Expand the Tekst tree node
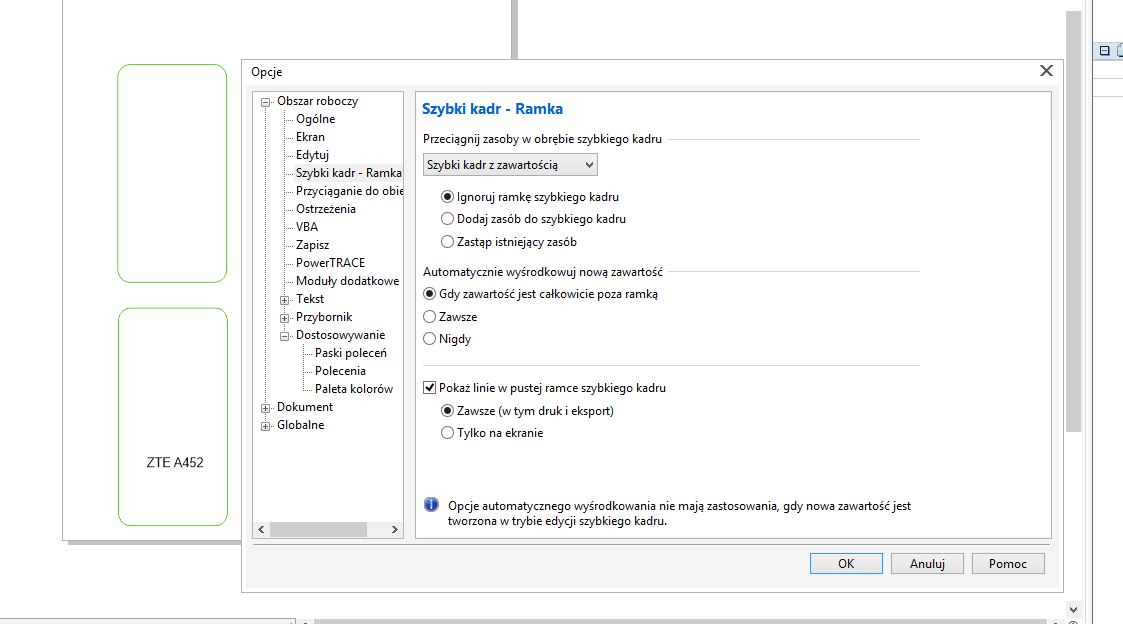1123x624 pixels. click(285, 299)
